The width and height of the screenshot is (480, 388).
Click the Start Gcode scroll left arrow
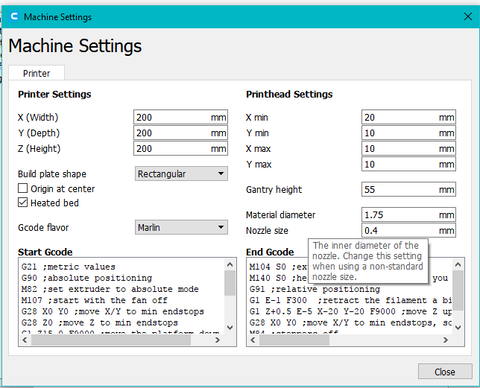point(25,340)
